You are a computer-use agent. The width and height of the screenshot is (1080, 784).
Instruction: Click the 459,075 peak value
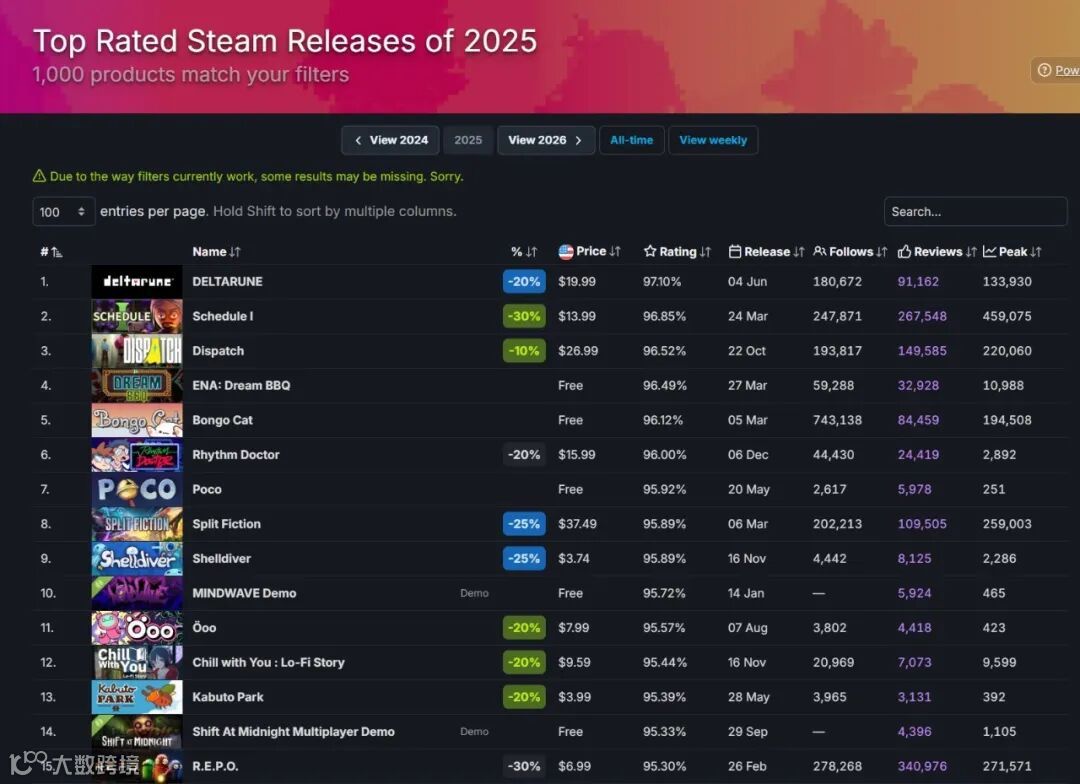click(x=1007, y=316)
